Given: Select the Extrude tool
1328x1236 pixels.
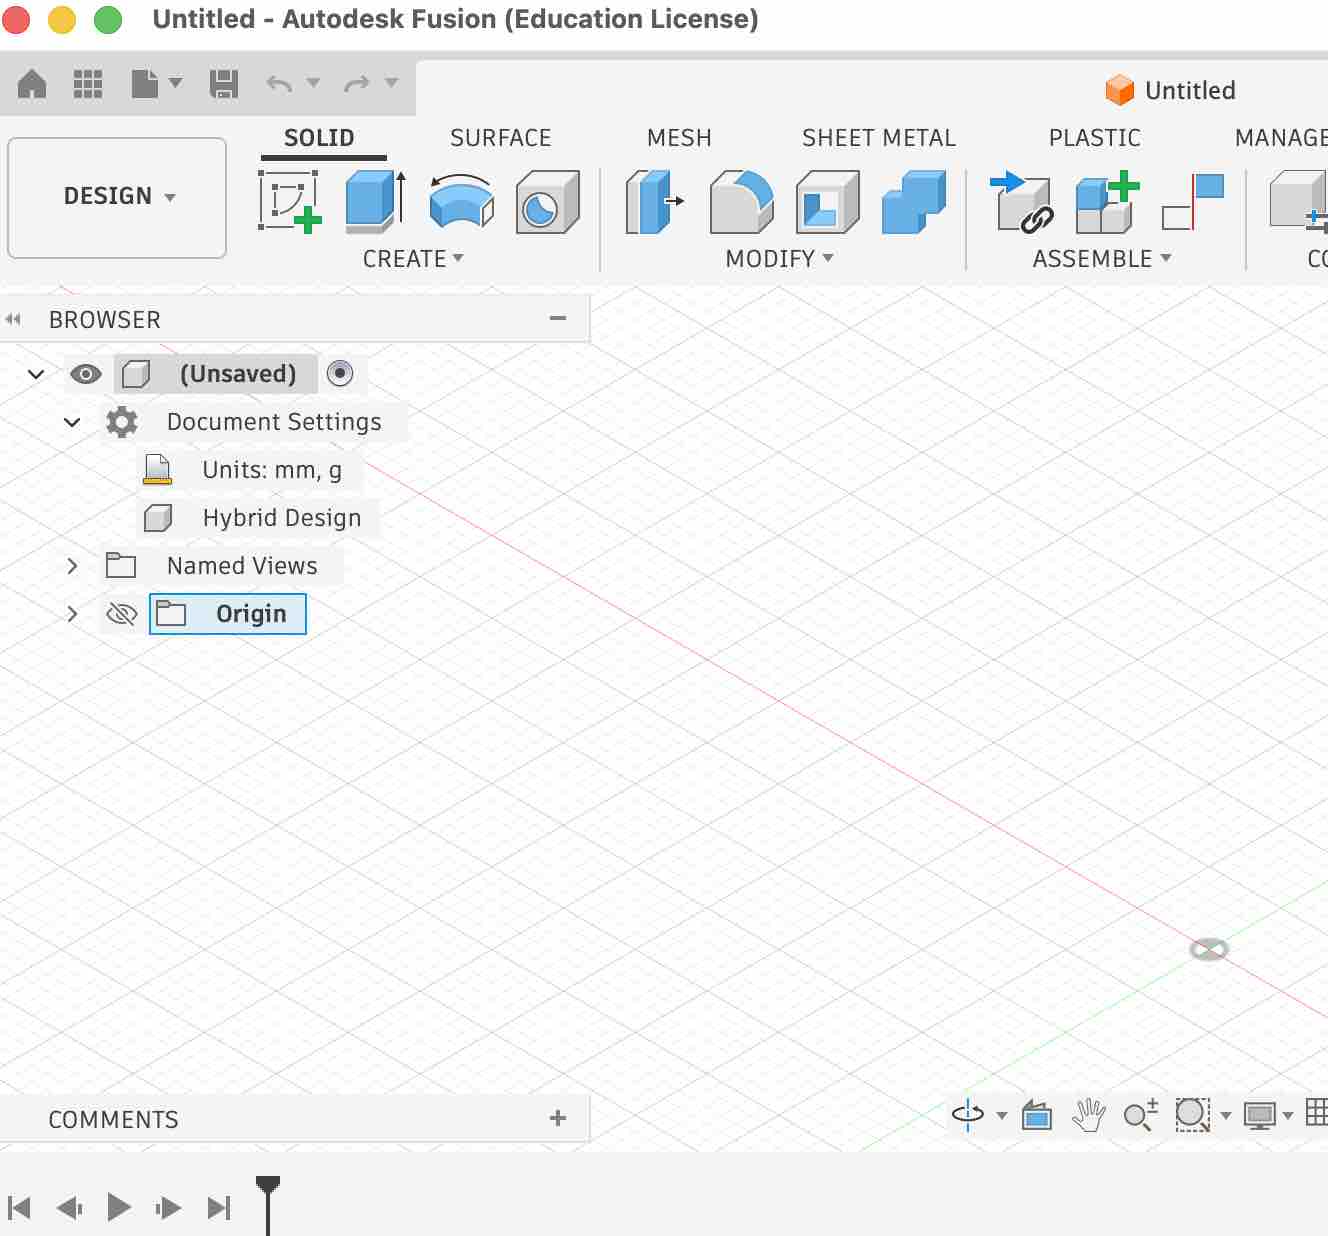Looking at the screenshot, I should tap(376, 201).
